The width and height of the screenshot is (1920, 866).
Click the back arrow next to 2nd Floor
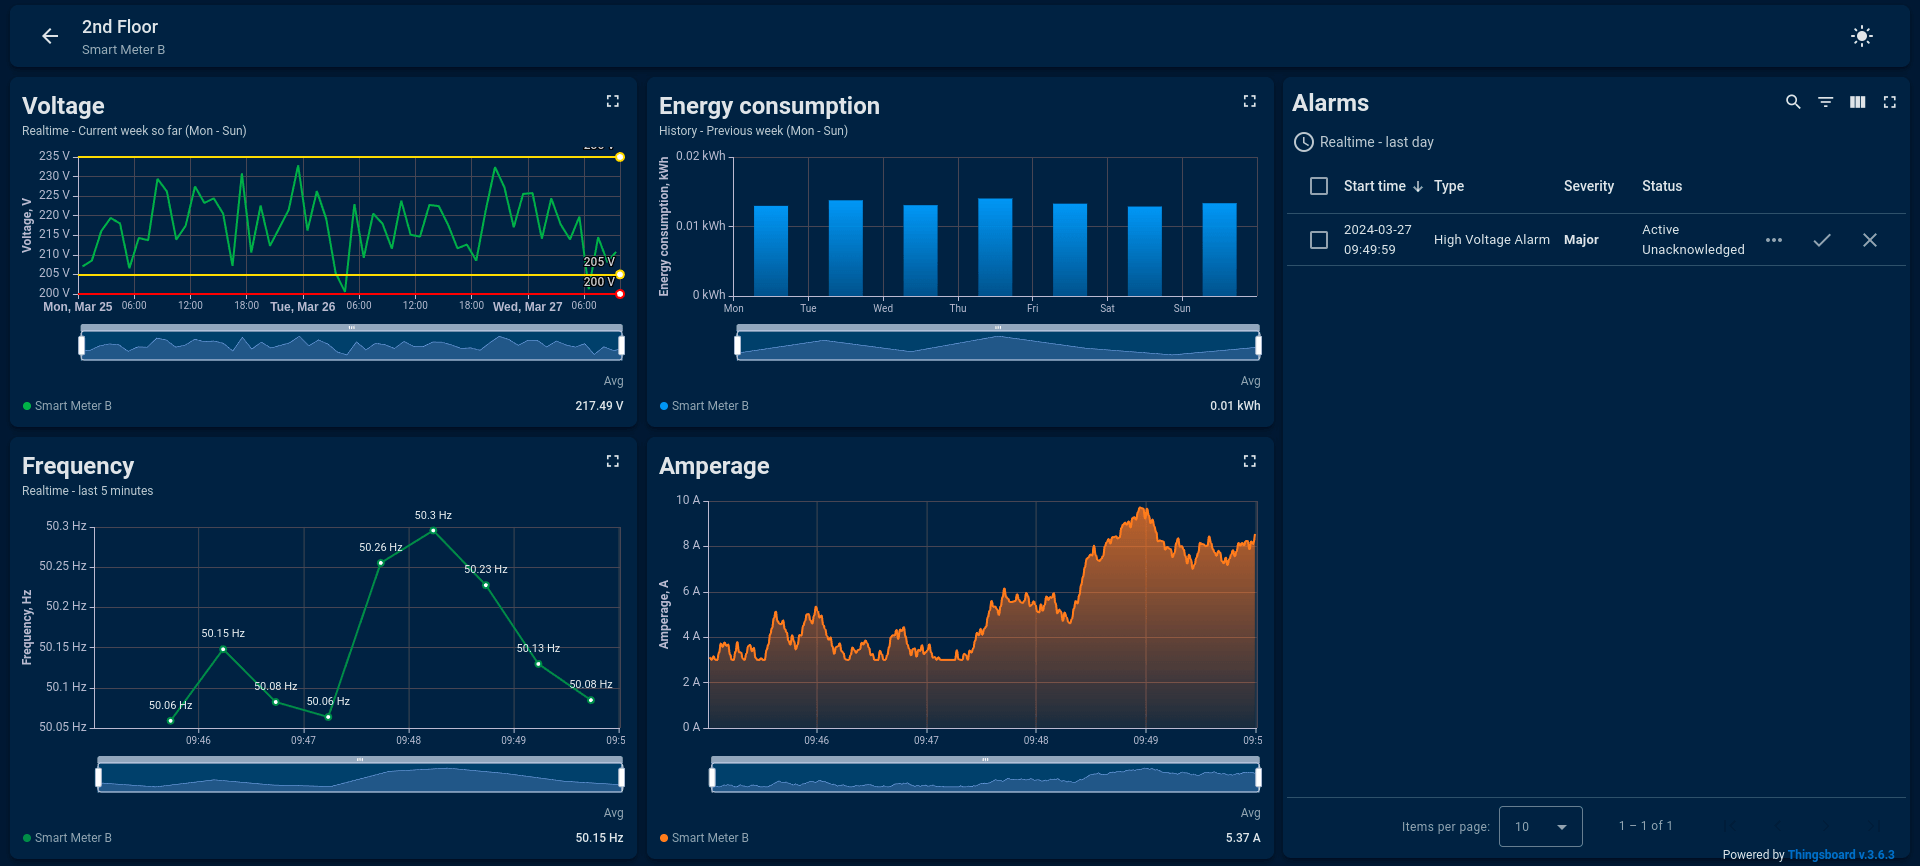(50, 37)
